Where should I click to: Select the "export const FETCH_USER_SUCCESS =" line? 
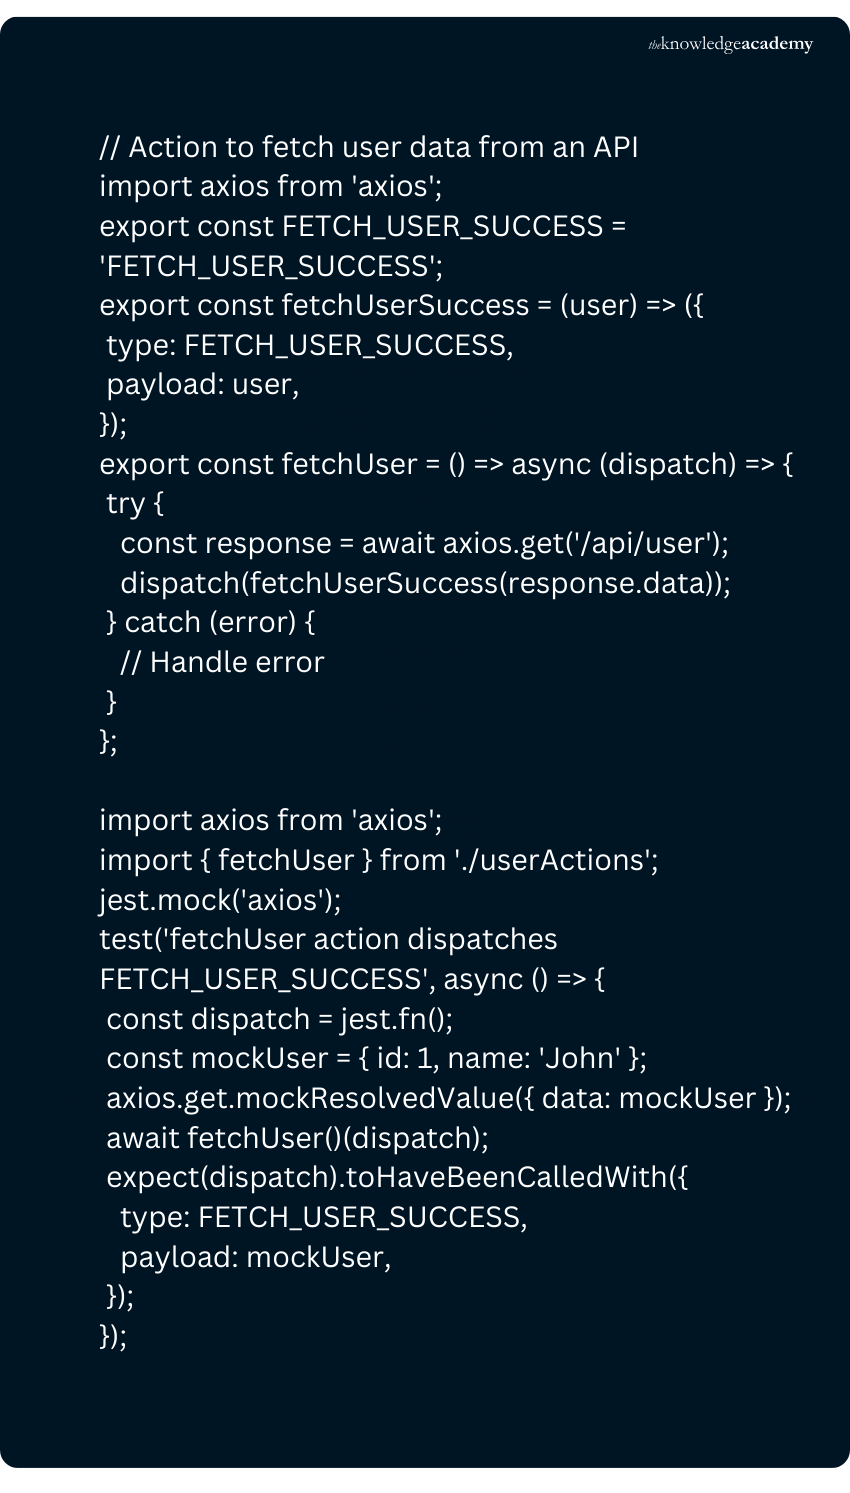point(362,226)
